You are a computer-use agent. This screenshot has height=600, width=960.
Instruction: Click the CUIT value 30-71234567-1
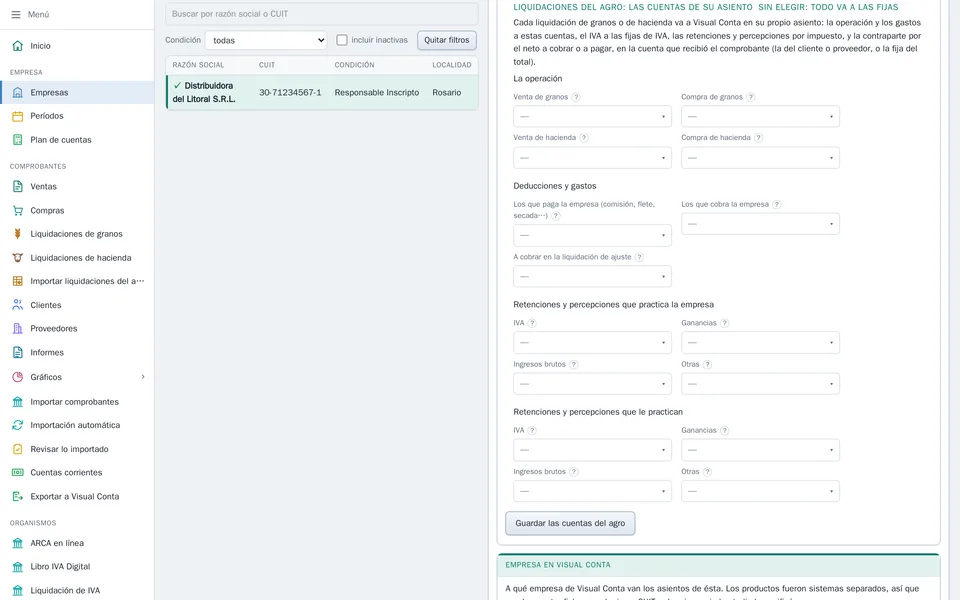[290, 92]
